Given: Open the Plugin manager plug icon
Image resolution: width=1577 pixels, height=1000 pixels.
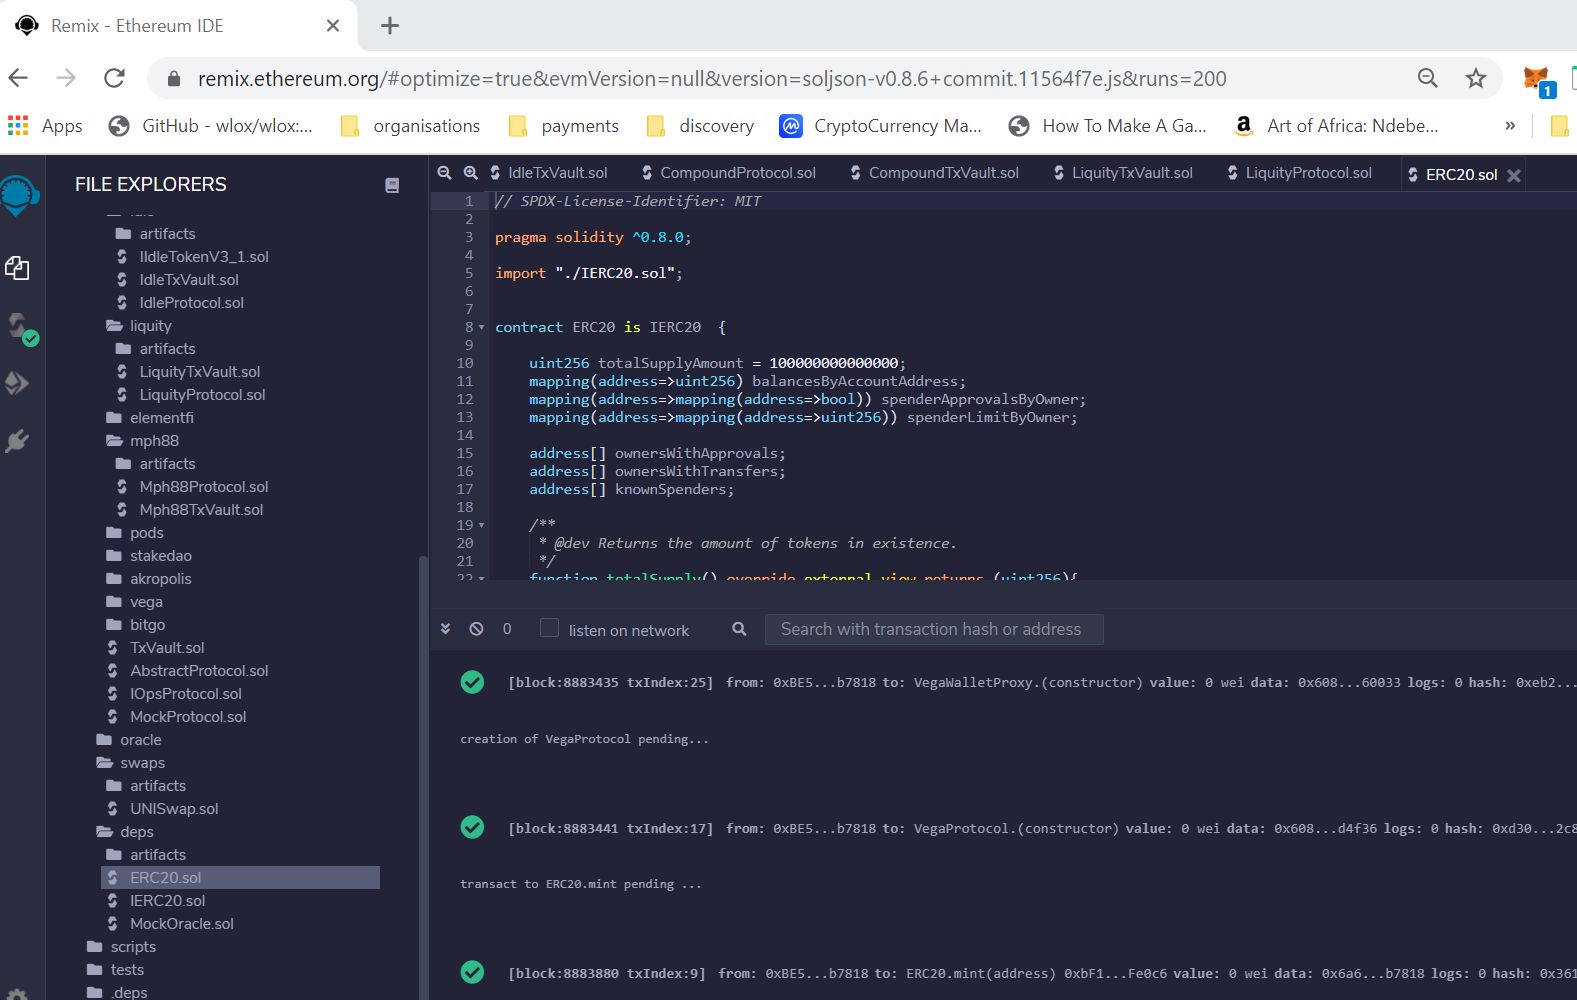Looking at the screenshot, I should click(x=17, y=440).
